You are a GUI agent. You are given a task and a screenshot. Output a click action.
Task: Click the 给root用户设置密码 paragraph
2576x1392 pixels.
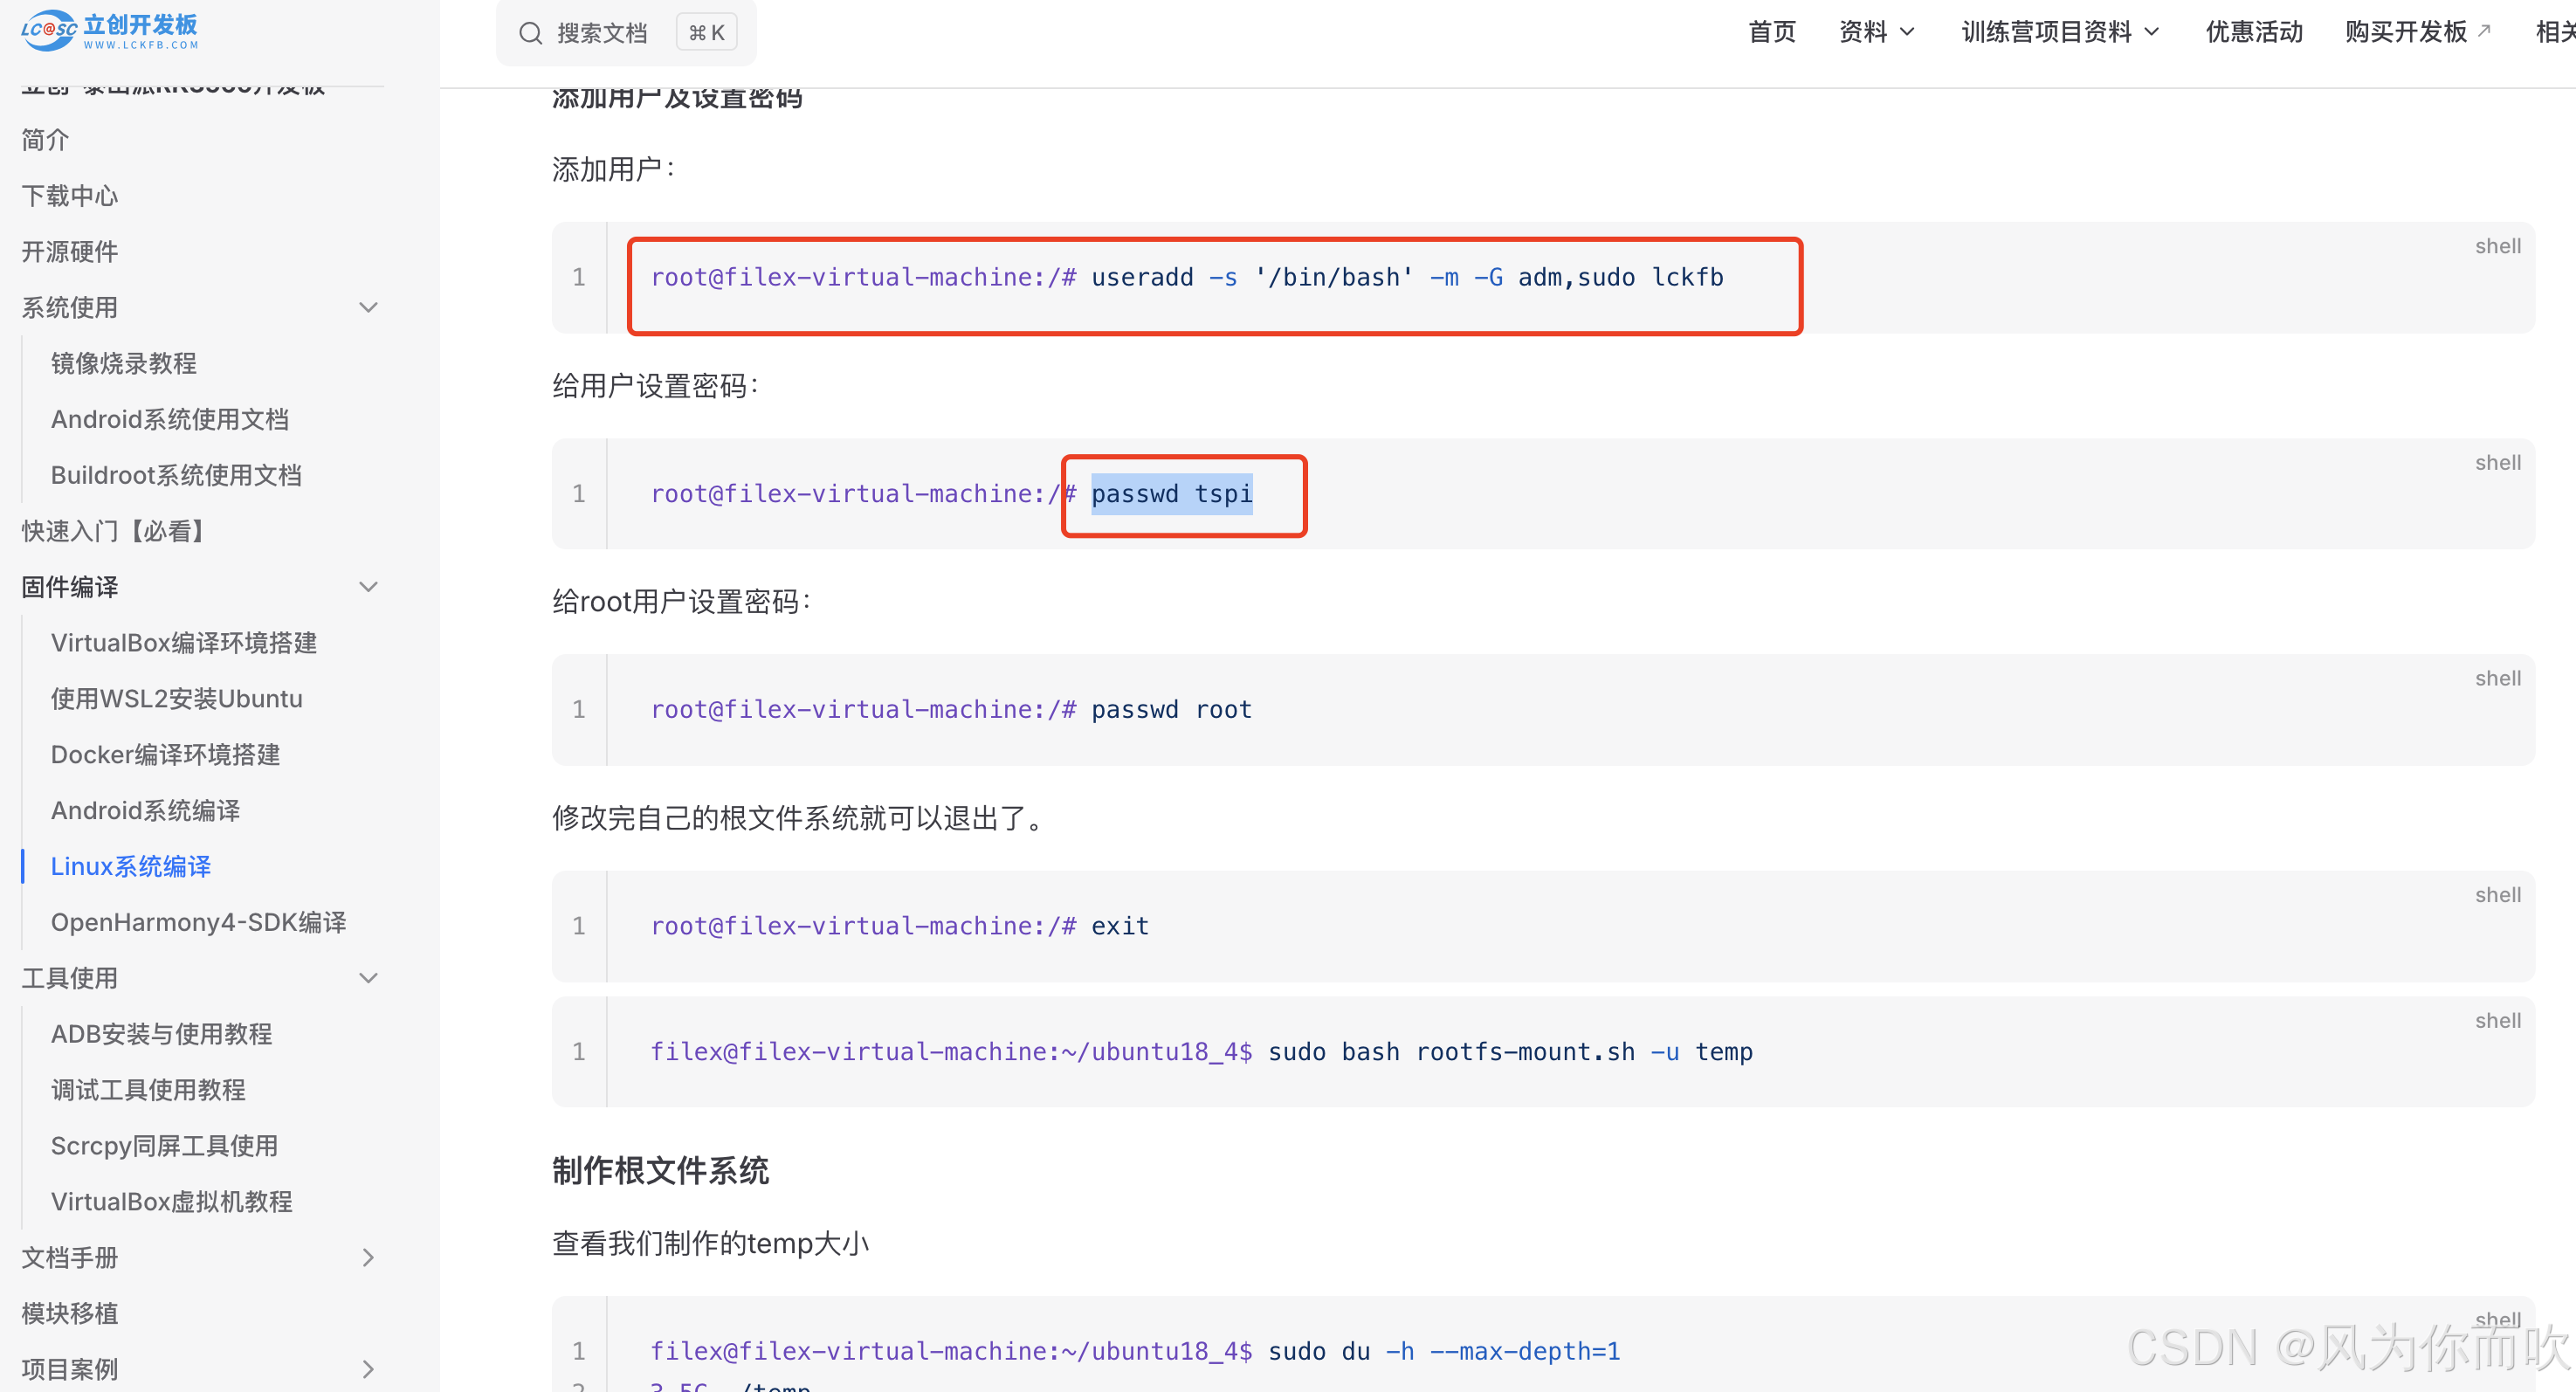[682, 602]
